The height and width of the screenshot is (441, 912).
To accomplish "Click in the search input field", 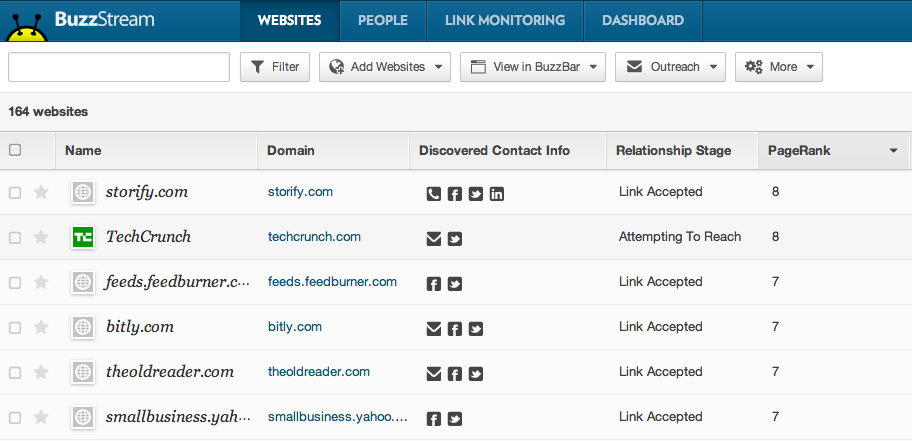I will (119, 67).
